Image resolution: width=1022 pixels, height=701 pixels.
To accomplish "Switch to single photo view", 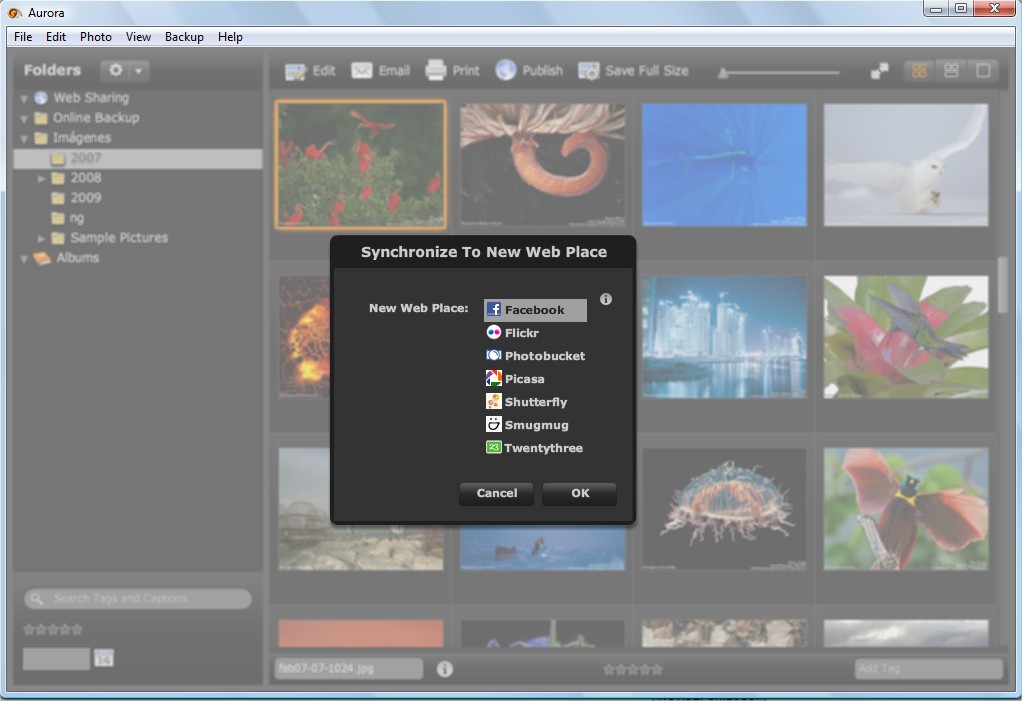I will tap(983, 70).
